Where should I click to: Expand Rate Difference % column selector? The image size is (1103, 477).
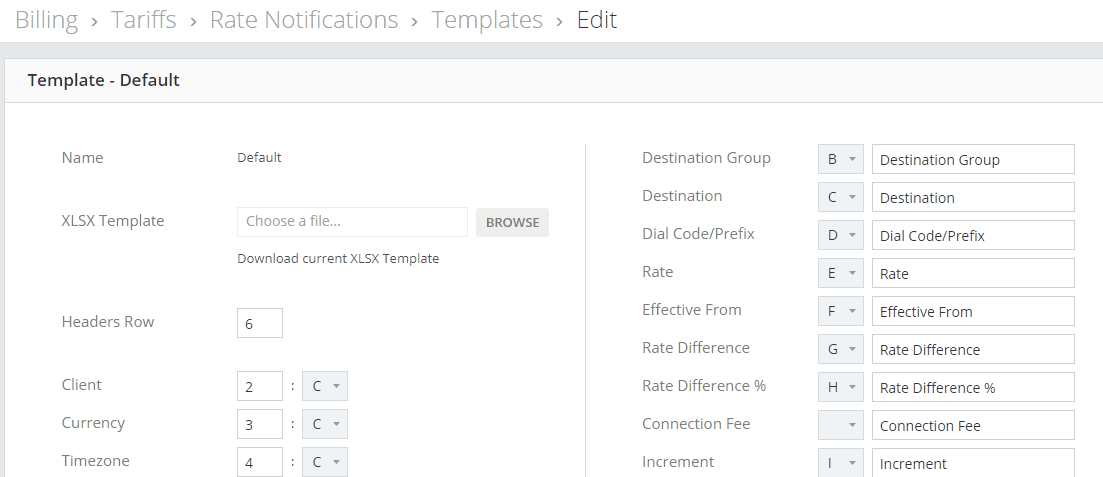click(x=841, y=387)
